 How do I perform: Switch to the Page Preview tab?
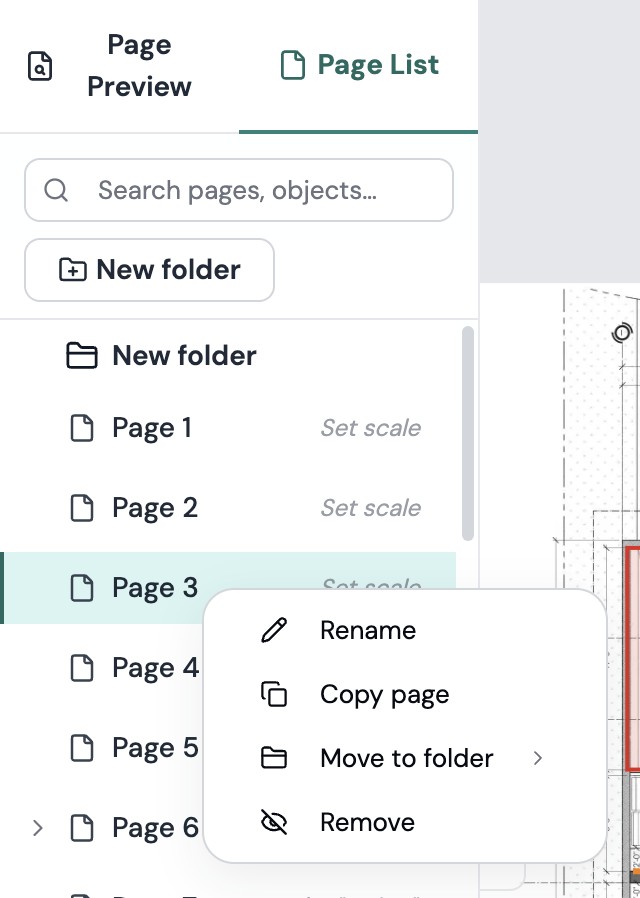(119, 66)
